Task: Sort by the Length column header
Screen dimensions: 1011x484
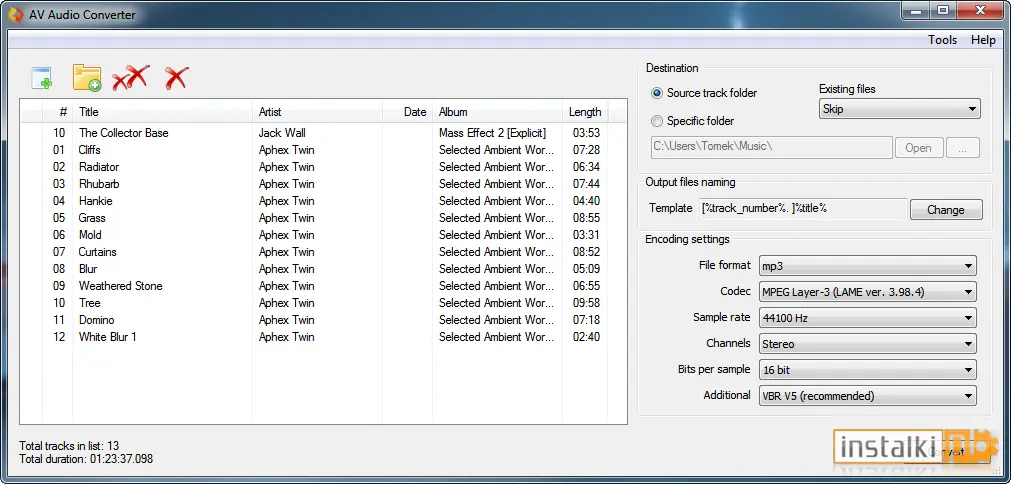Action: 585,112
